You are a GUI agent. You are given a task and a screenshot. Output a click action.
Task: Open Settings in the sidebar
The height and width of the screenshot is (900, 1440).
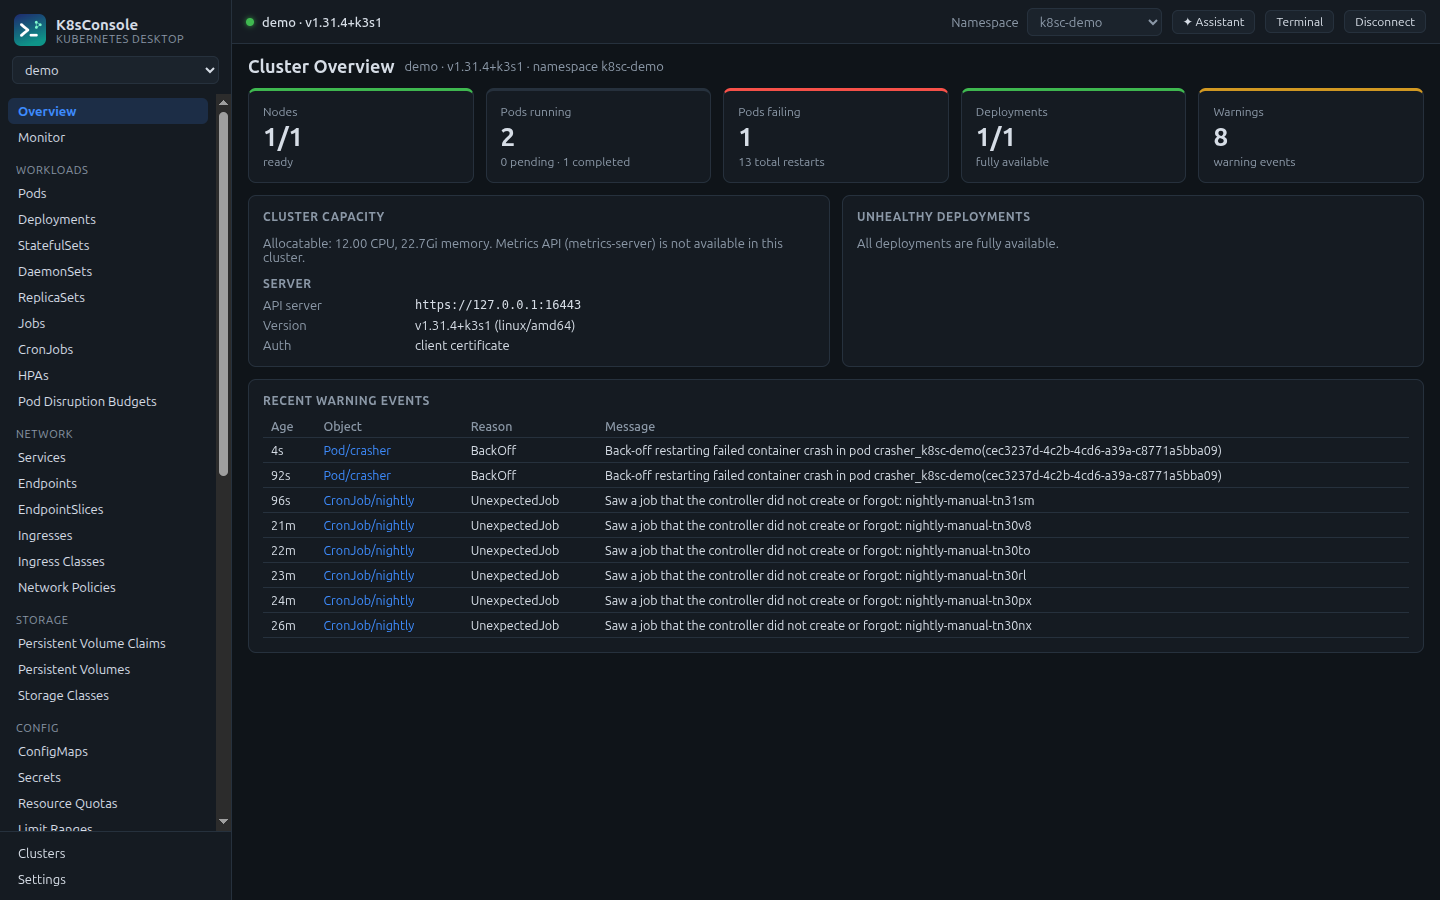(x=115, y=879)
